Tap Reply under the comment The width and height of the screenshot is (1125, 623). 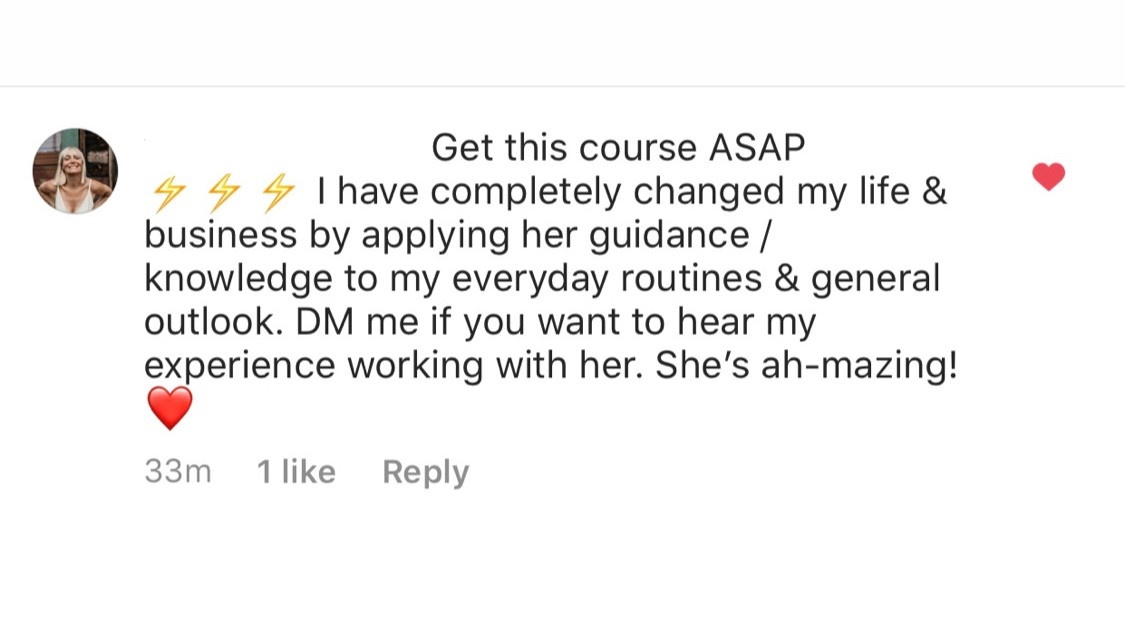[425, 472]
